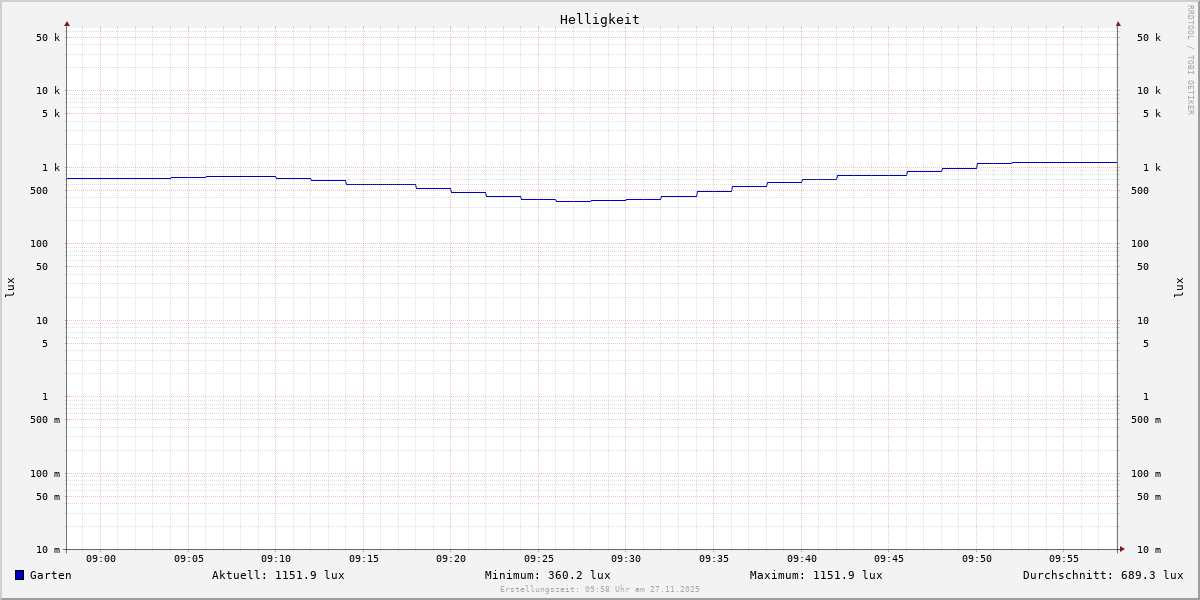This screenshot has width=1200, height=600.
Task: Click the red arrow at the x-axis end
Action: point(1122,549)
